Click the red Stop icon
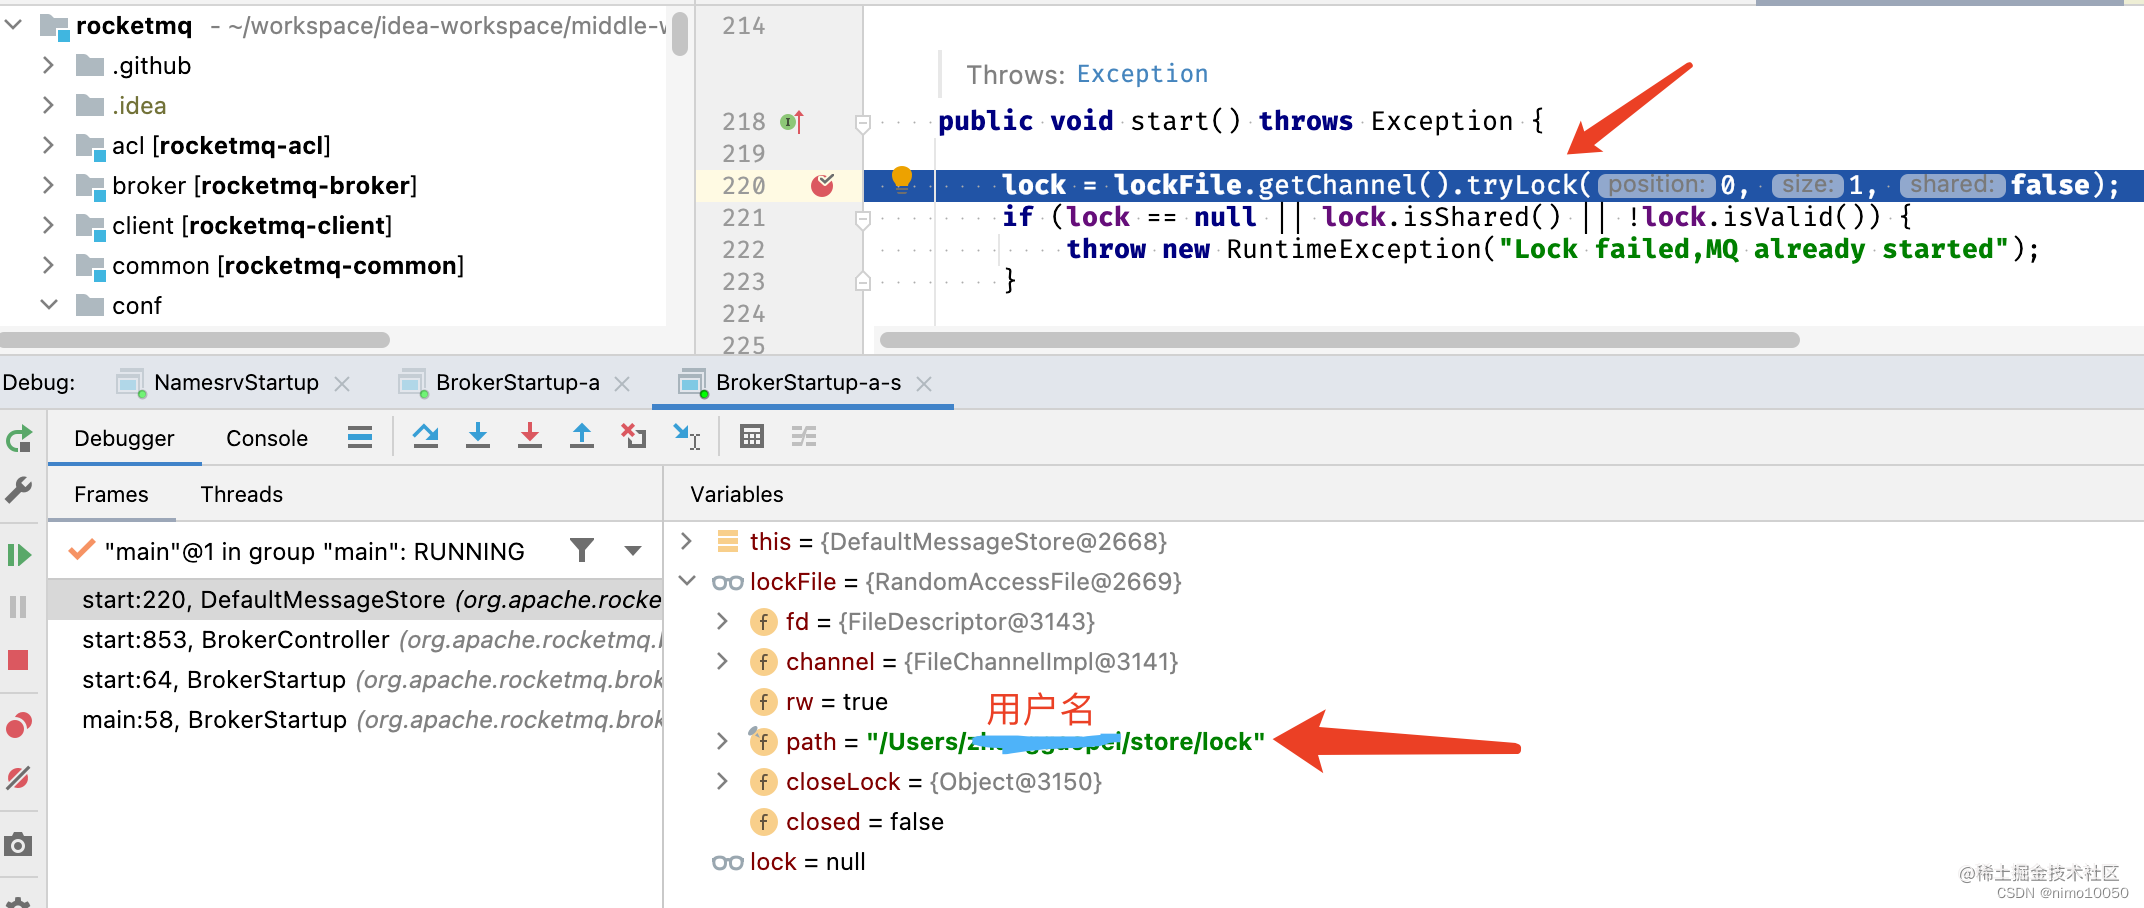 [19, 660]
